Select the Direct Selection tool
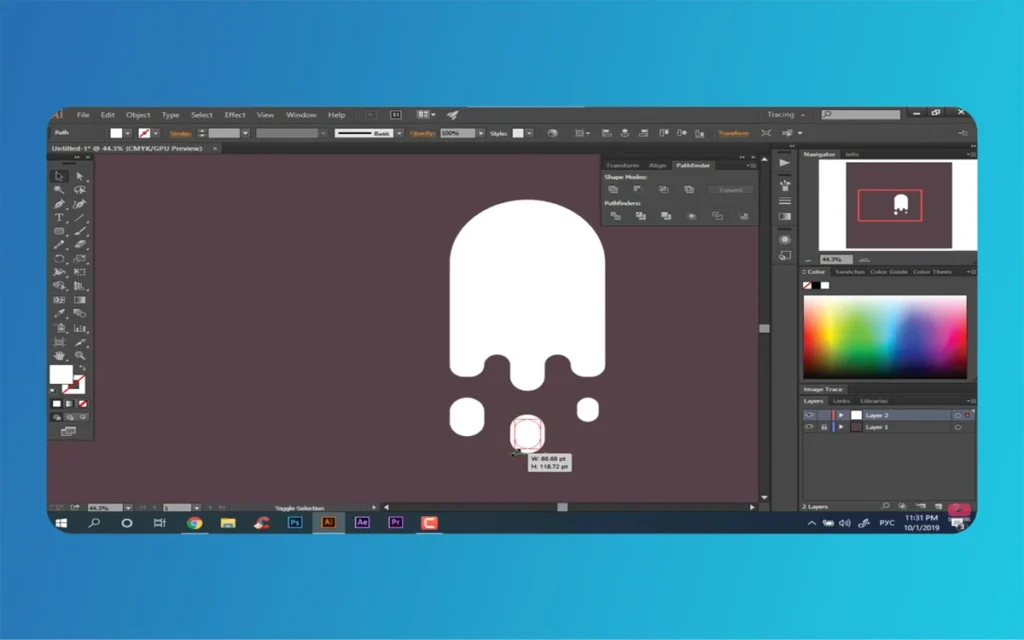 [x=80, y=176]
